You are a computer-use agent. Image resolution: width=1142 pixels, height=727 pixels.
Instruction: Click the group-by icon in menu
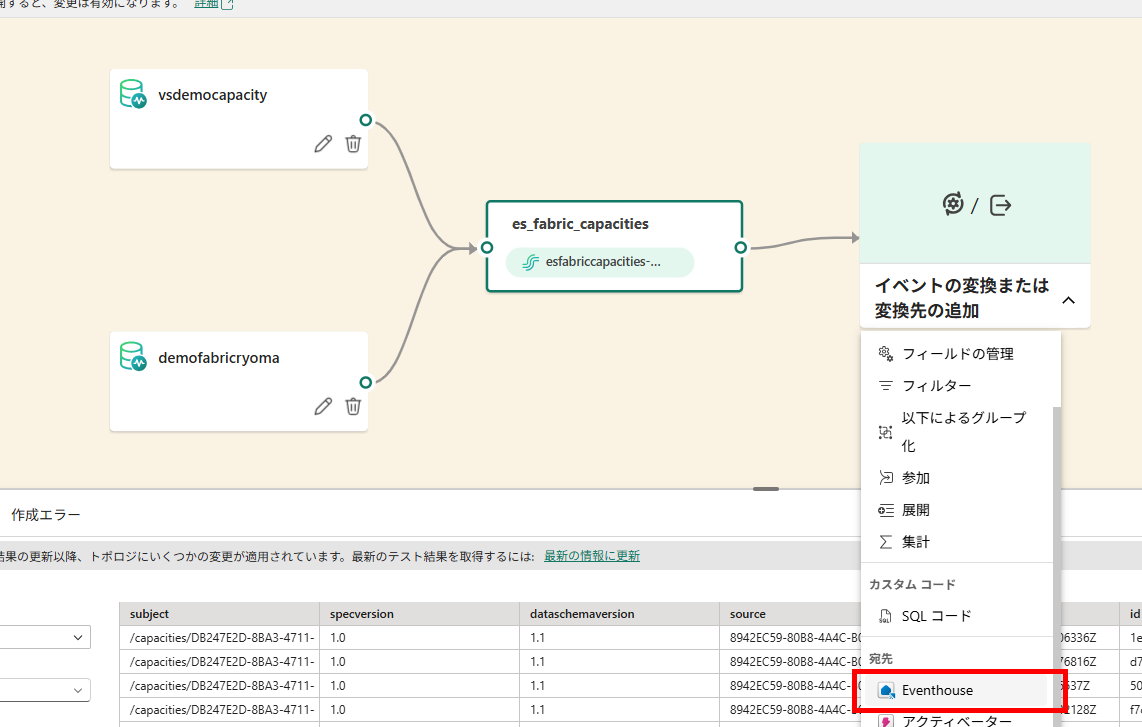pos(886,432)
